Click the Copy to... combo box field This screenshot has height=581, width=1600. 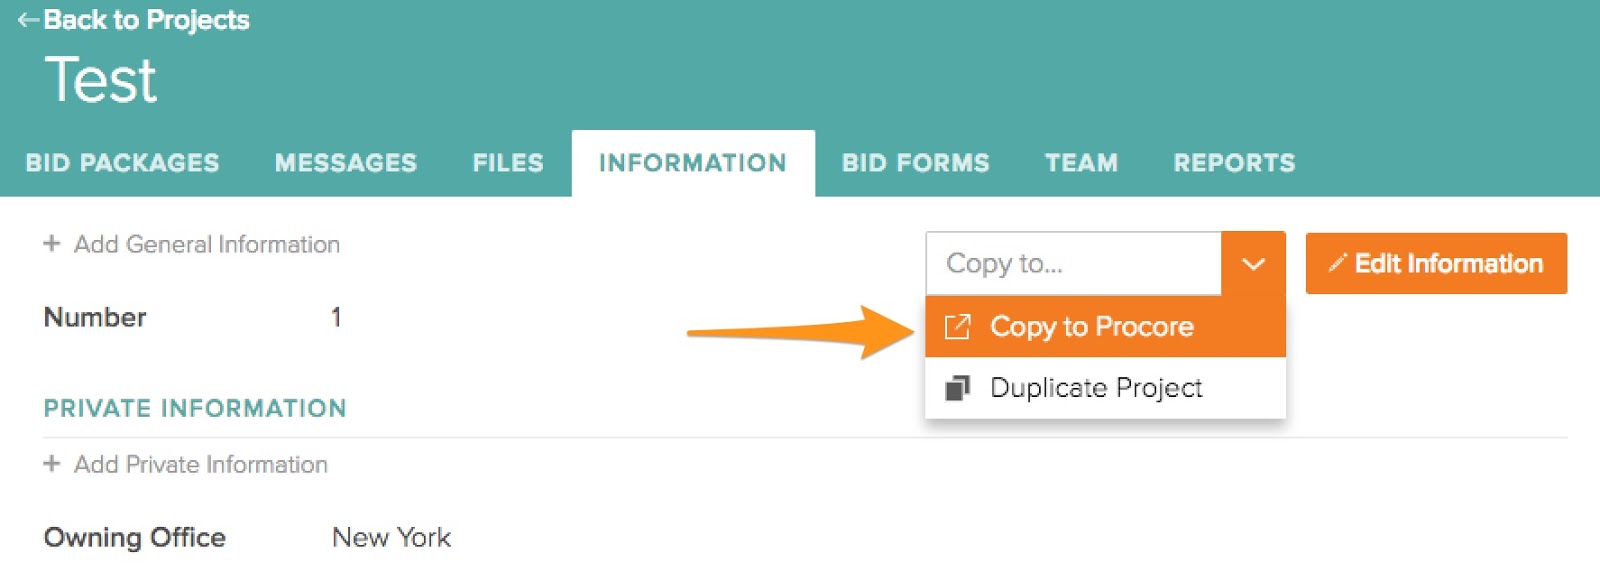[x=1073, y=264]
